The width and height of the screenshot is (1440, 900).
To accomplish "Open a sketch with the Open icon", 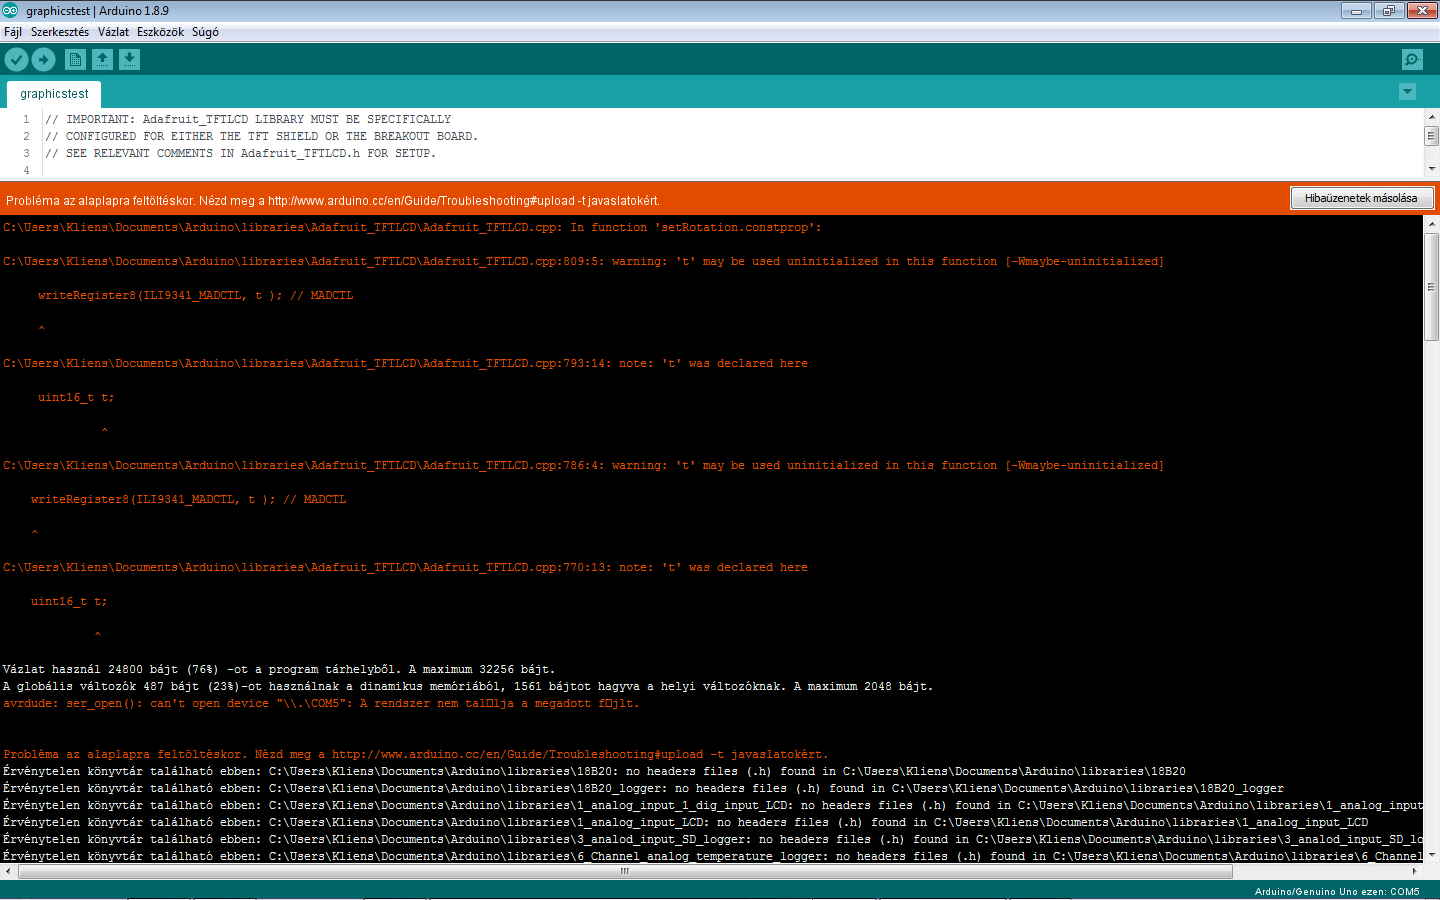I will (102, 60).
